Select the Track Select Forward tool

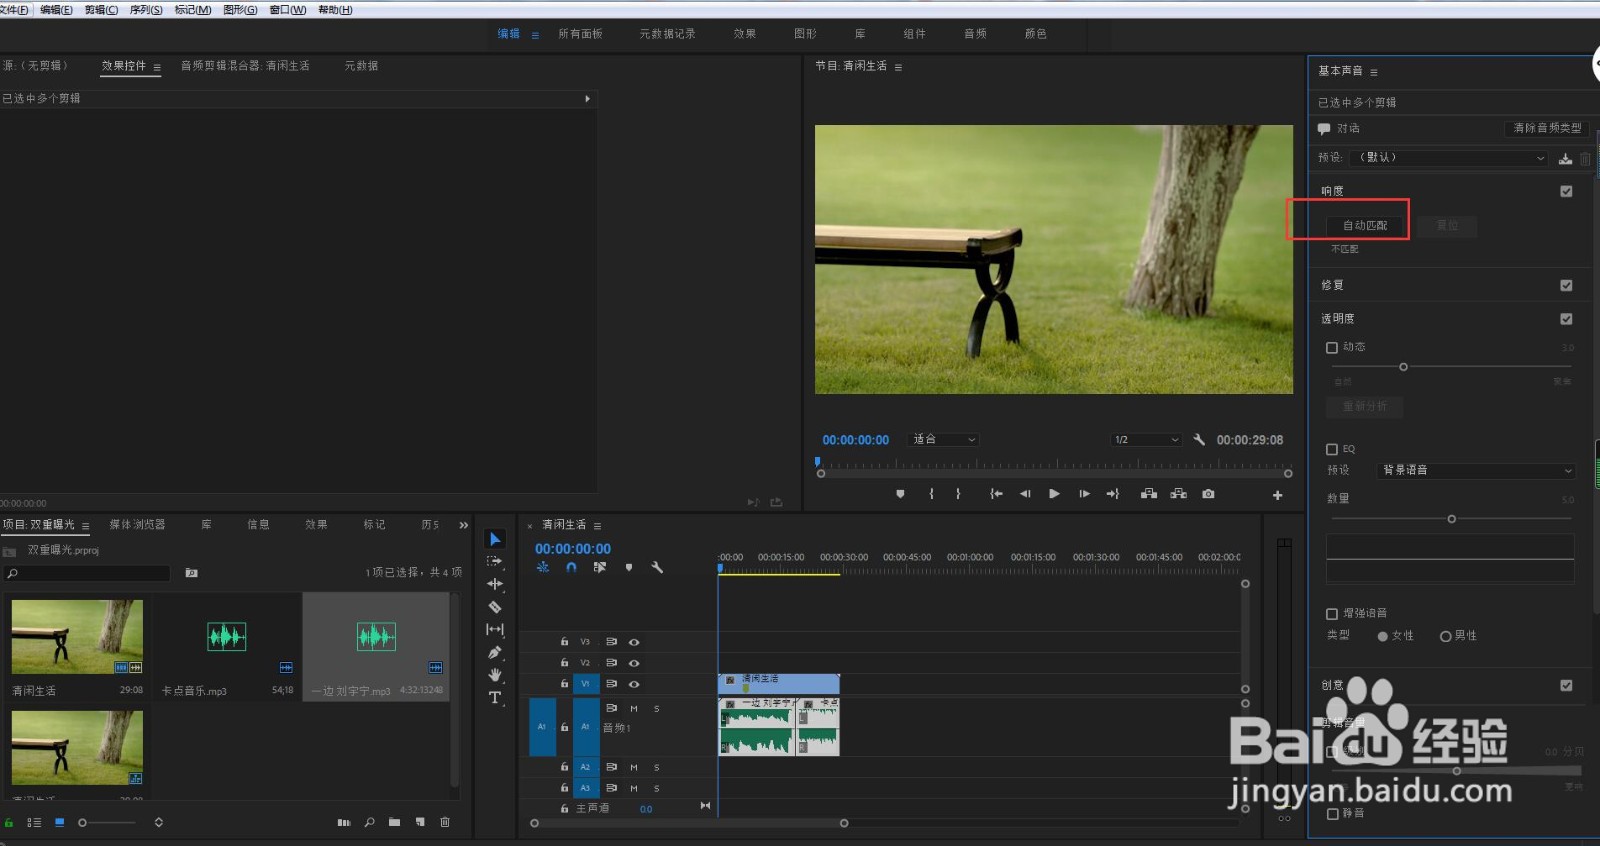point(495,561)
